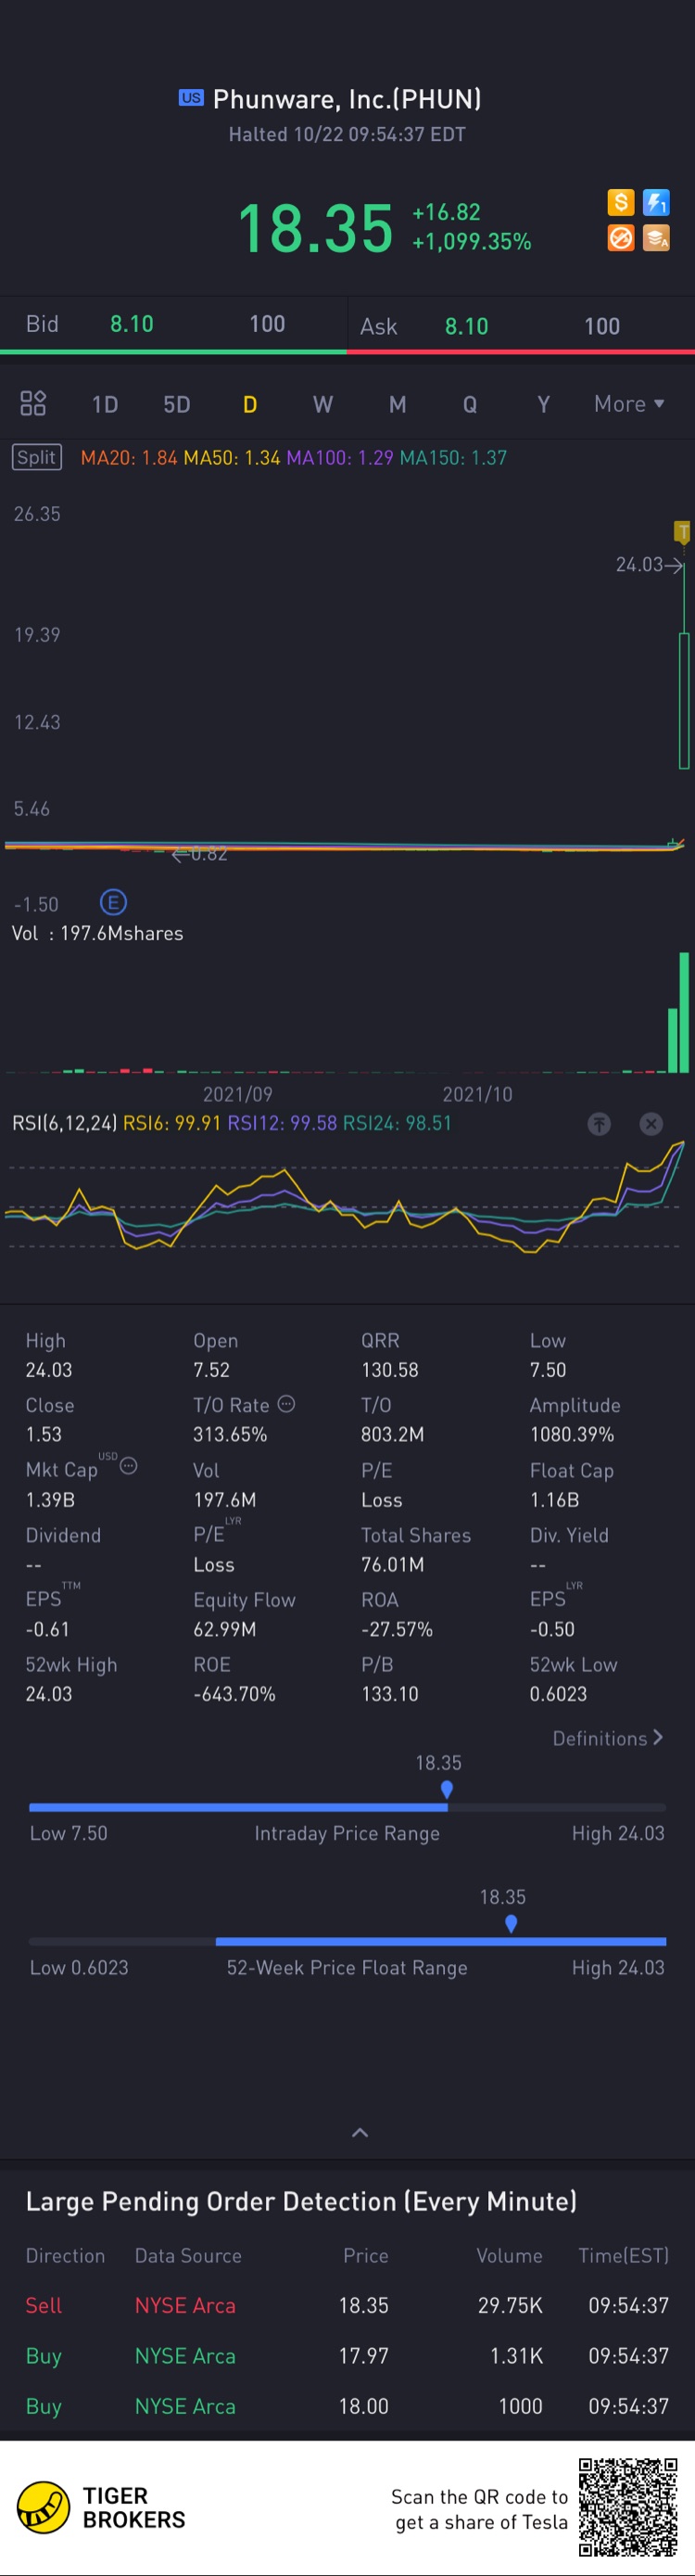Select the Y yearly chart tab
The width and height of the screenshot is (695, 2576).
click(543, 404)
